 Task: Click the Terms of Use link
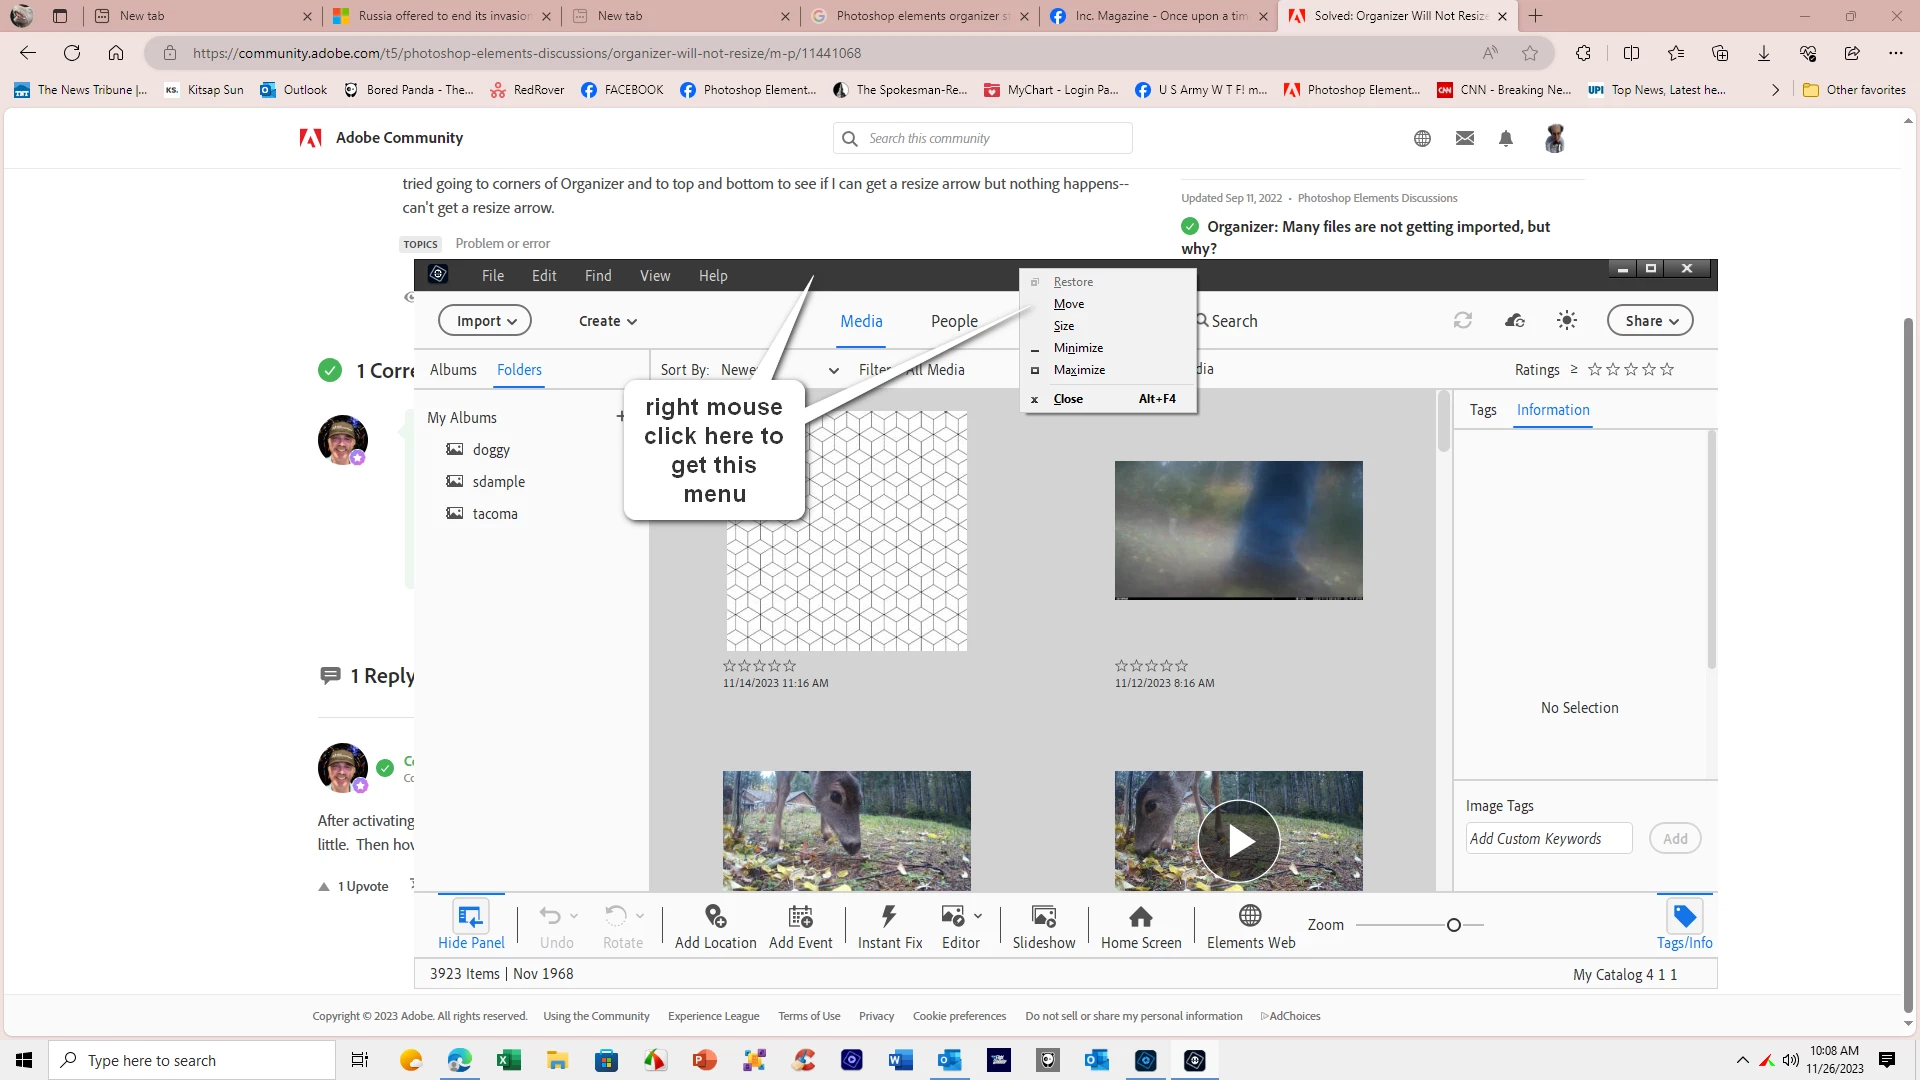pyautogui.click(x=809, y=1016)
